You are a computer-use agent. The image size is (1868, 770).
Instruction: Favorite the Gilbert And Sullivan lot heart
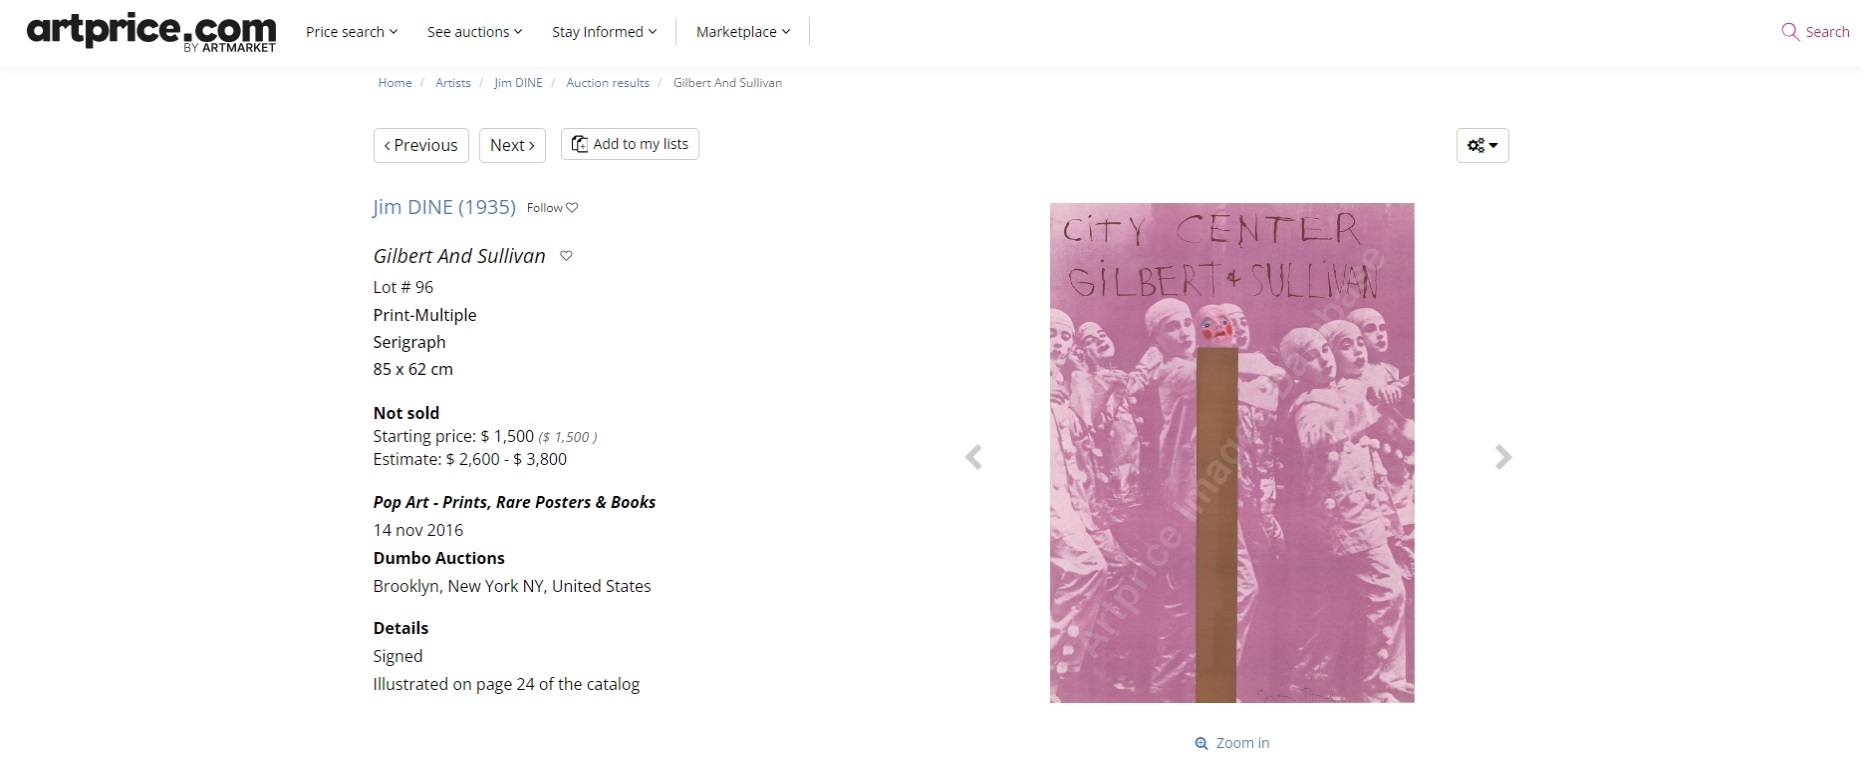(566, 256)
